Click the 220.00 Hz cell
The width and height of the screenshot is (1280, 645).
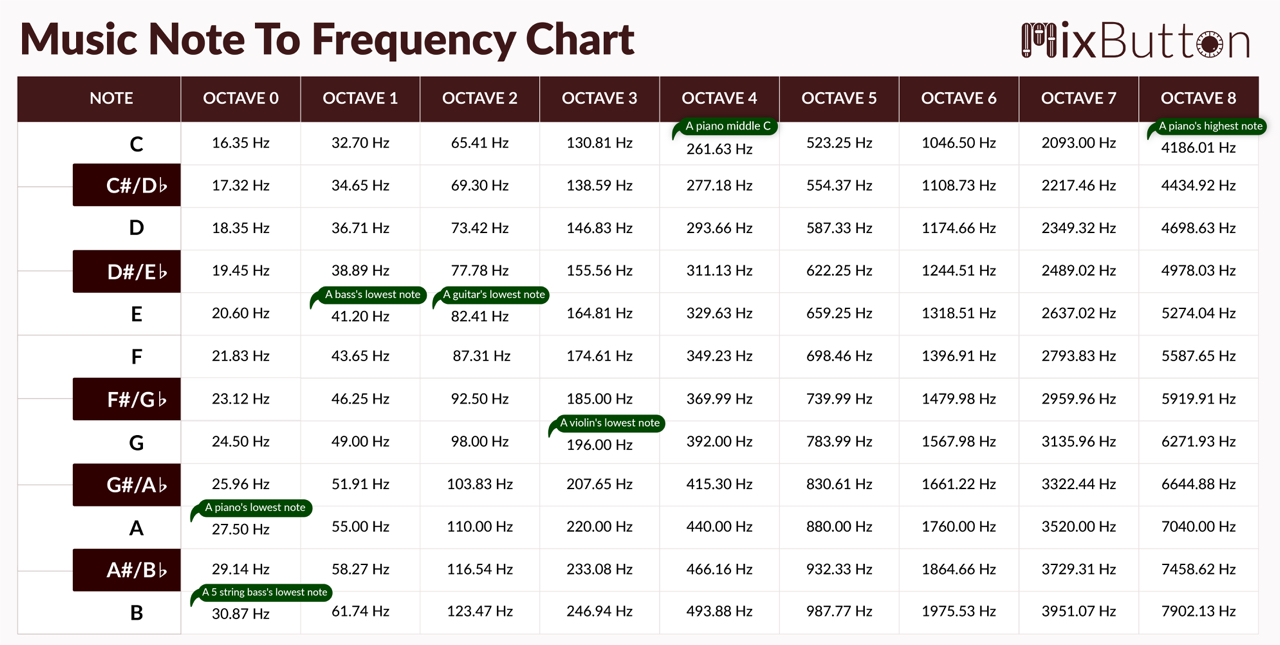click(x=600, y=527)
